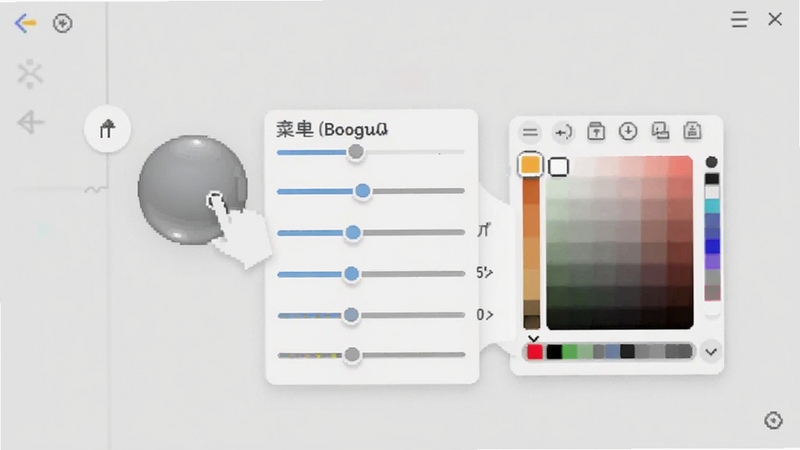The height and width of the screenshot is (450, 800).
Task: Click the black dot above the right color strip
Action: (711, 162)
